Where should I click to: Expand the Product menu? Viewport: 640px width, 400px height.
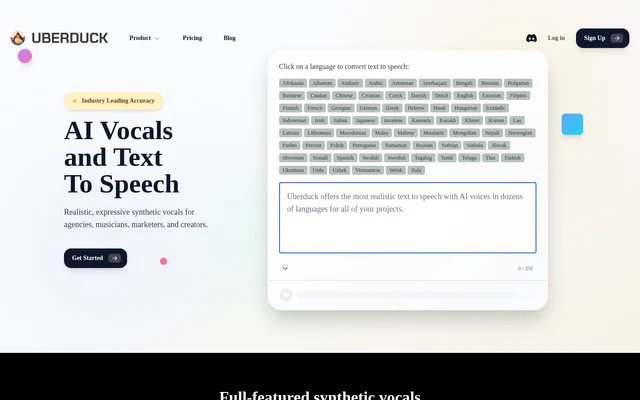(x=144, y=38)
